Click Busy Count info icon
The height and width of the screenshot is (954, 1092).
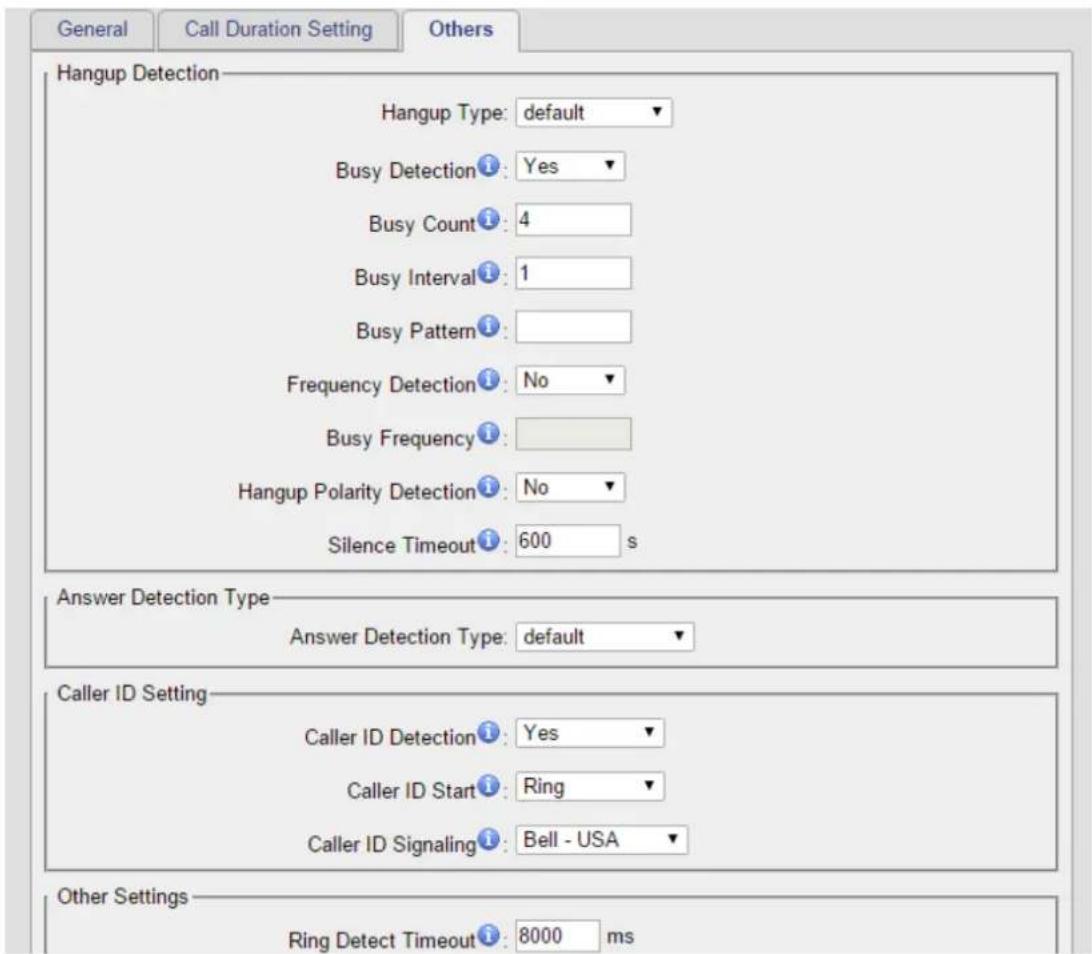pyautogui.click(x=489, y=219)
